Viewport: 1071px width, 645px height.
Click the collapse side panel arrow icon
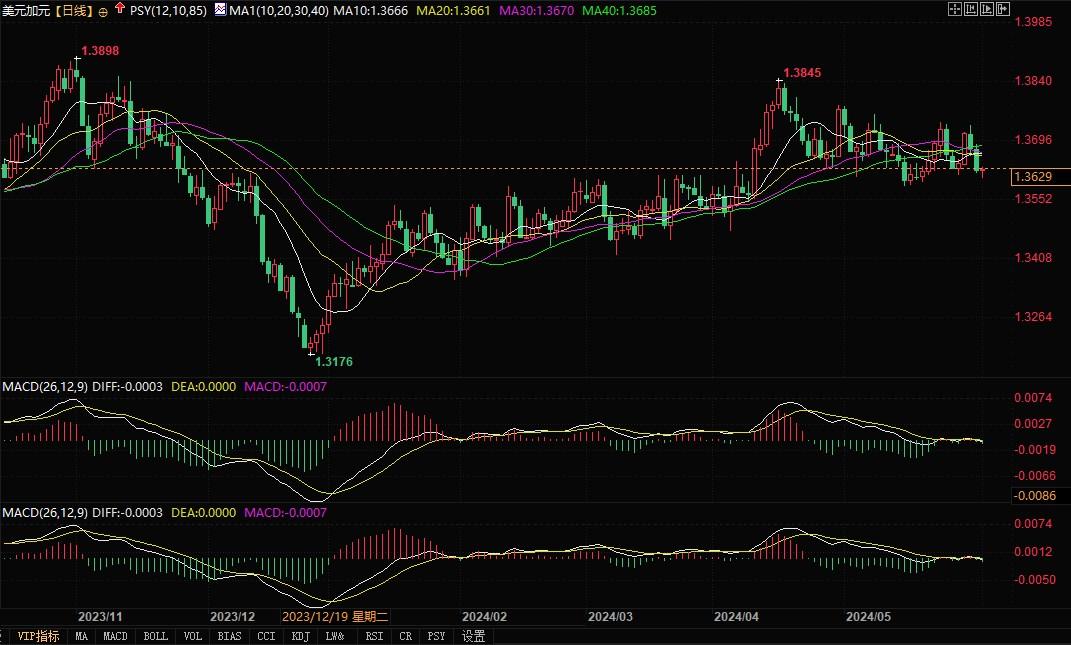1003,9
